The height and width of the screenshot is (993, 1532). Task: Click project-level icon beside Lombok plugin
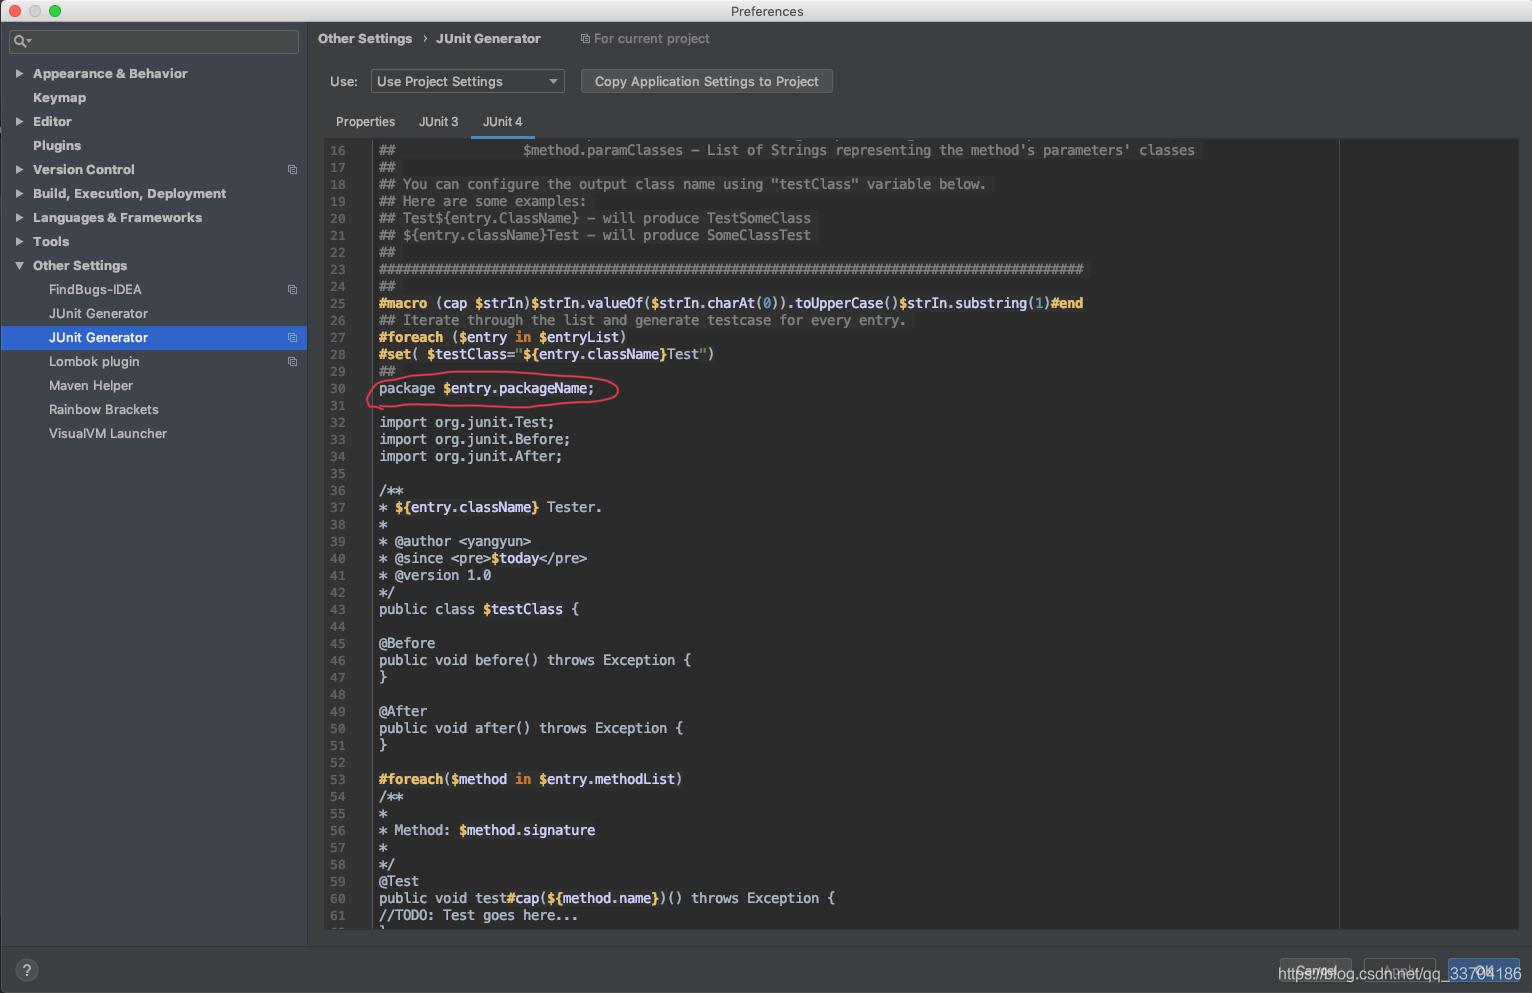click(x=292, y=362)
